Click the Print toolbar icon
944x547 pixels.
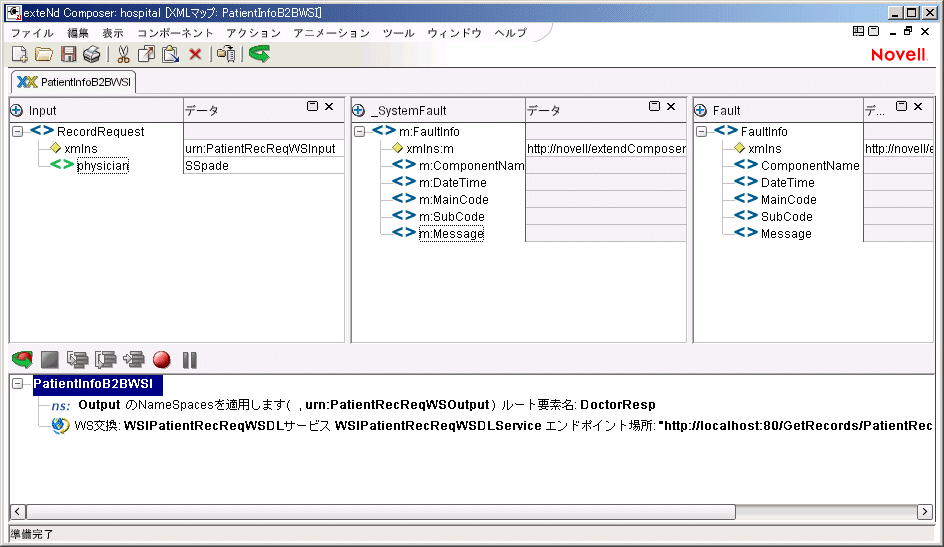92,55
